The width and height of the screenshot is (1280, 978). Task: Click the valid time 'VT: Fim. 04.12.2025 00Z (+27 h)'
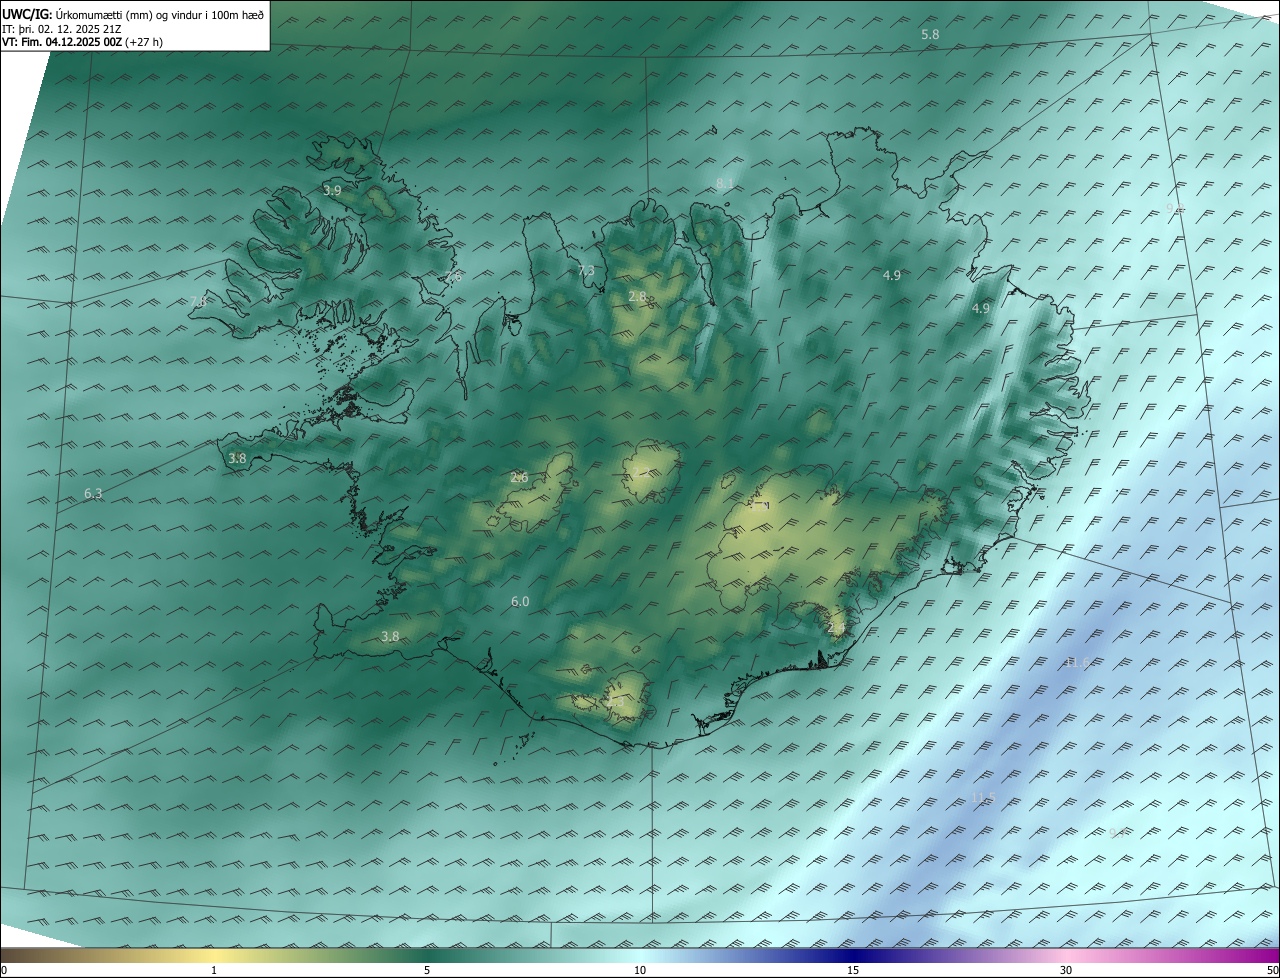[x=83, y=42]
